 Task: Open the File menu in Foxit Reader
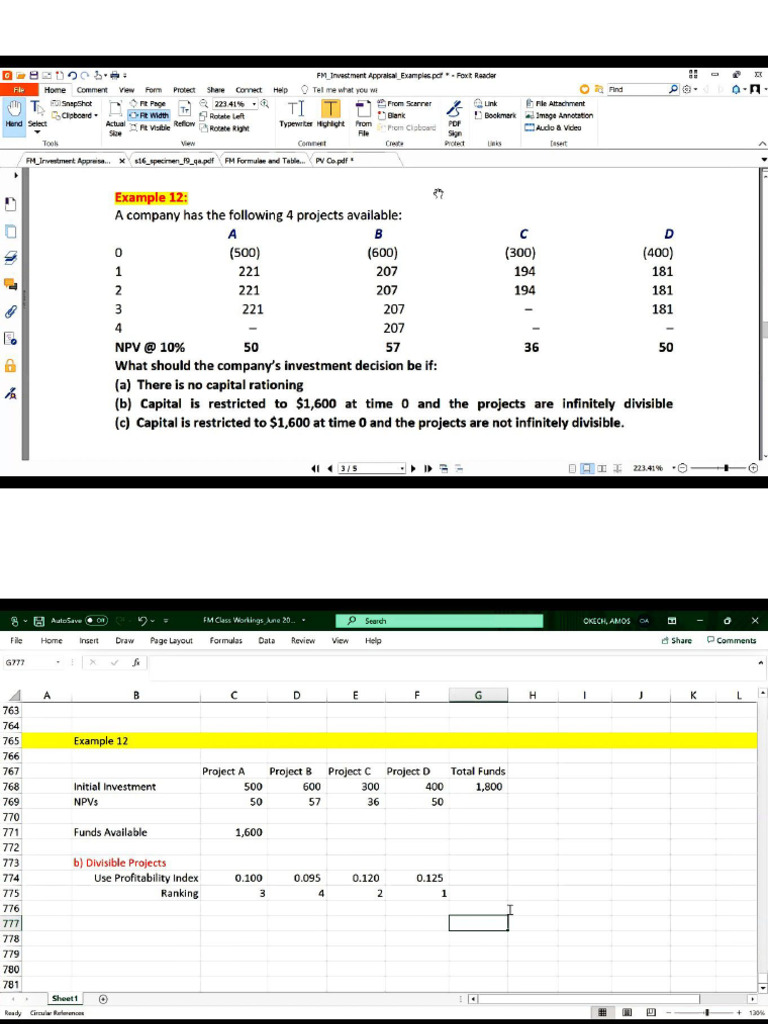(20, 90)
